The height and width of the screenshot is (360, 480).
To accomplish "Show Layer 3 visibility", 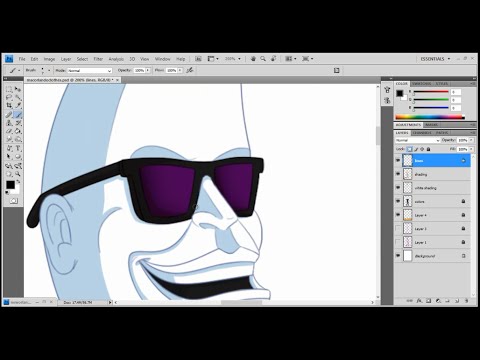I will [x=398, y=229].
